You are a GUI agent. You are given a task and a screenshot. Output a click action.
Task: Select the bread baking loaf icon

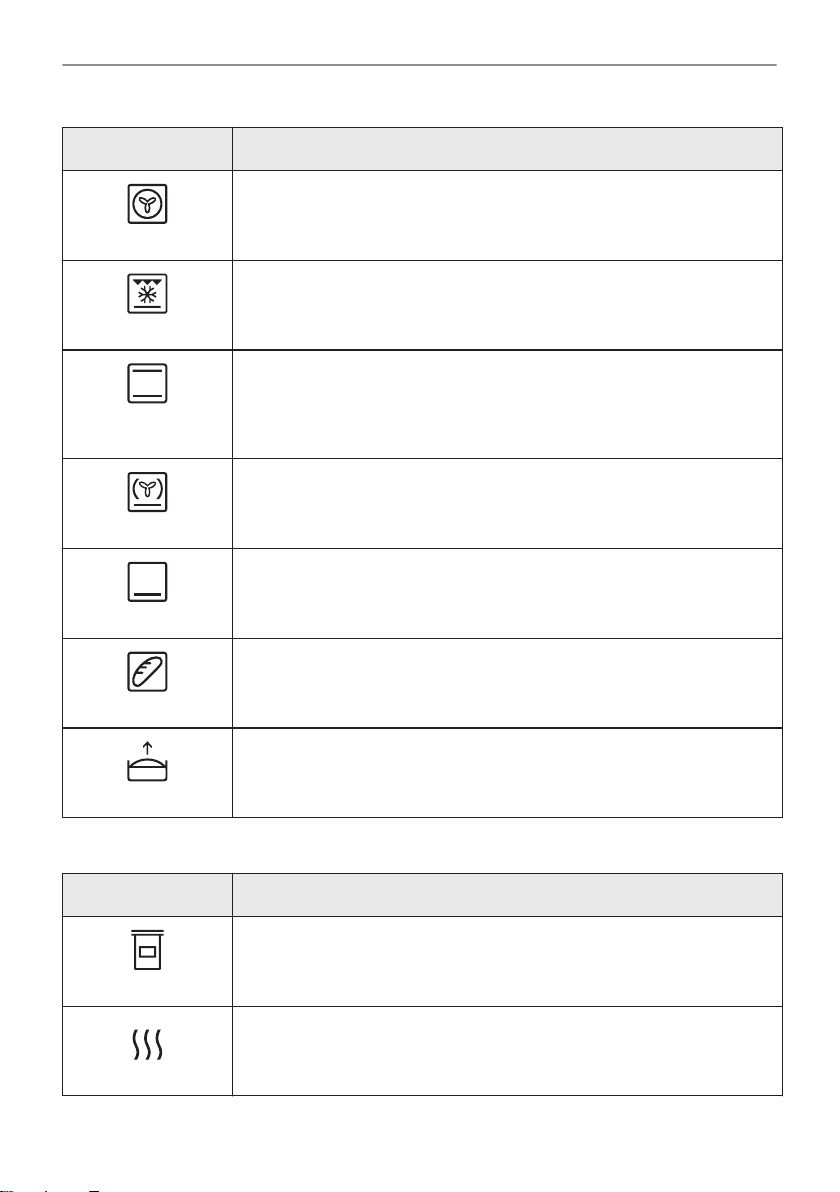[x=147, y=672]
